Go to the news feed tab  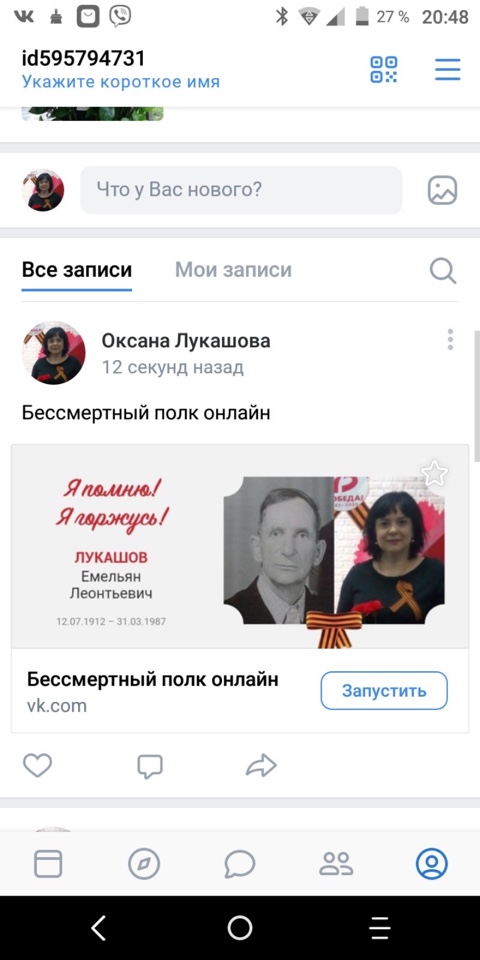(x=48, y=864)
